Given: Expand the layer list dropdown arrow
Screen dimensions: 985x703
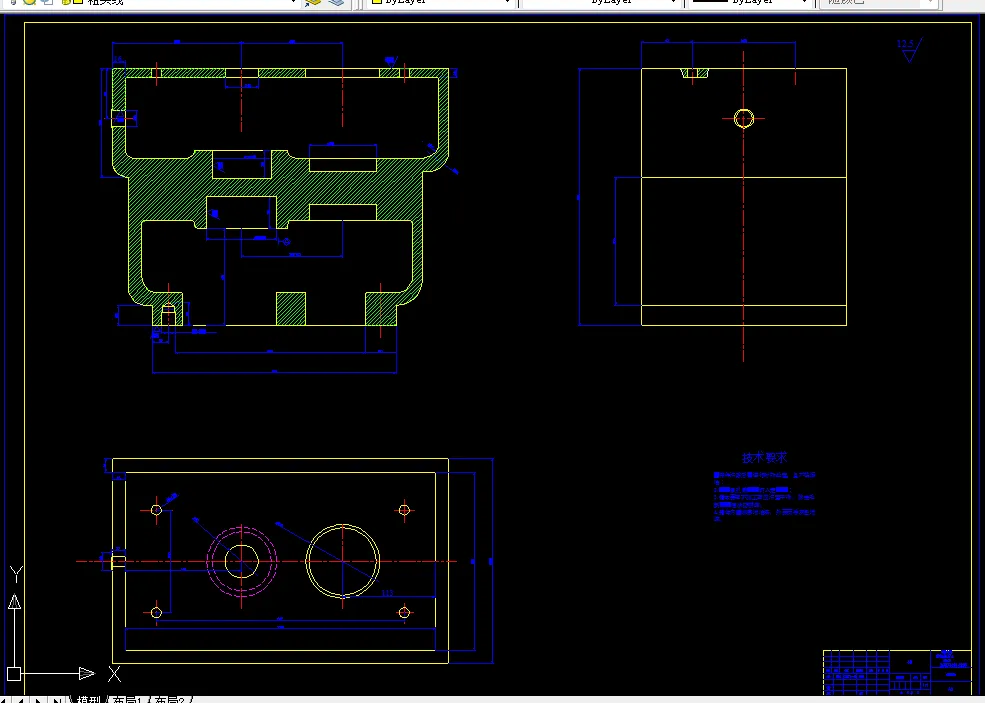Looking at the screenshot, I should (x=293, y=2).
